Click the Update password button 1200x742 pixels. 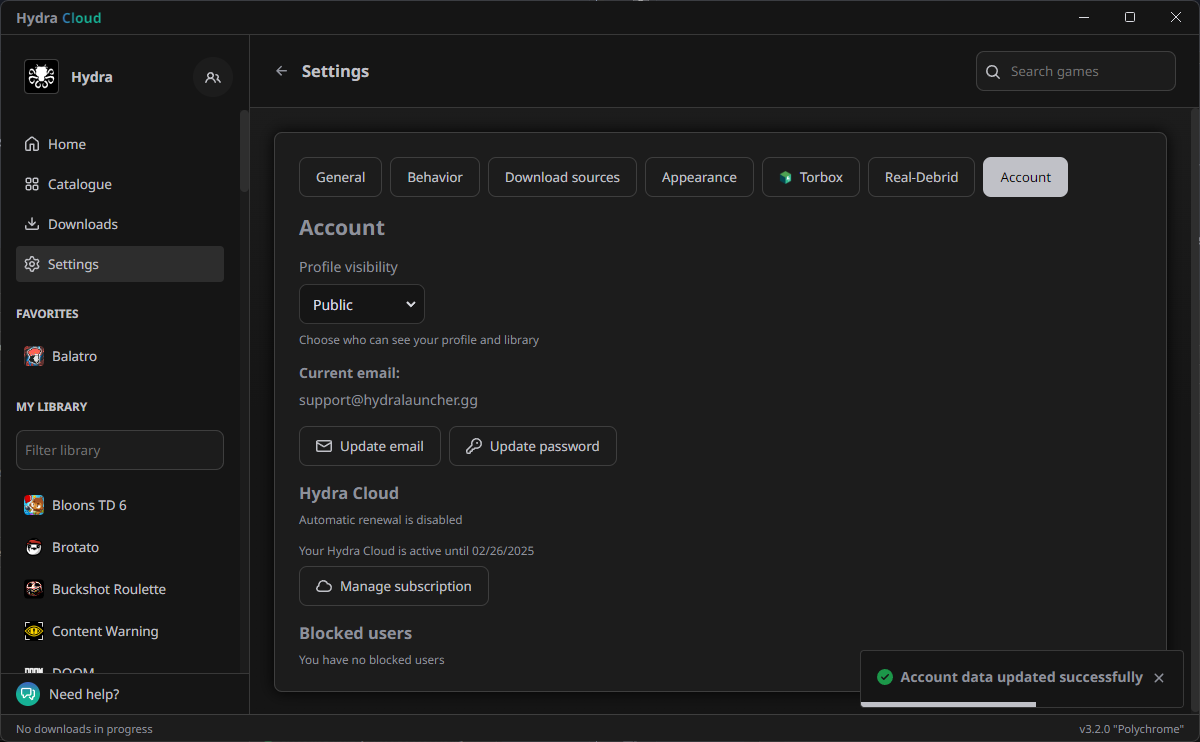(x=532, y=446)
